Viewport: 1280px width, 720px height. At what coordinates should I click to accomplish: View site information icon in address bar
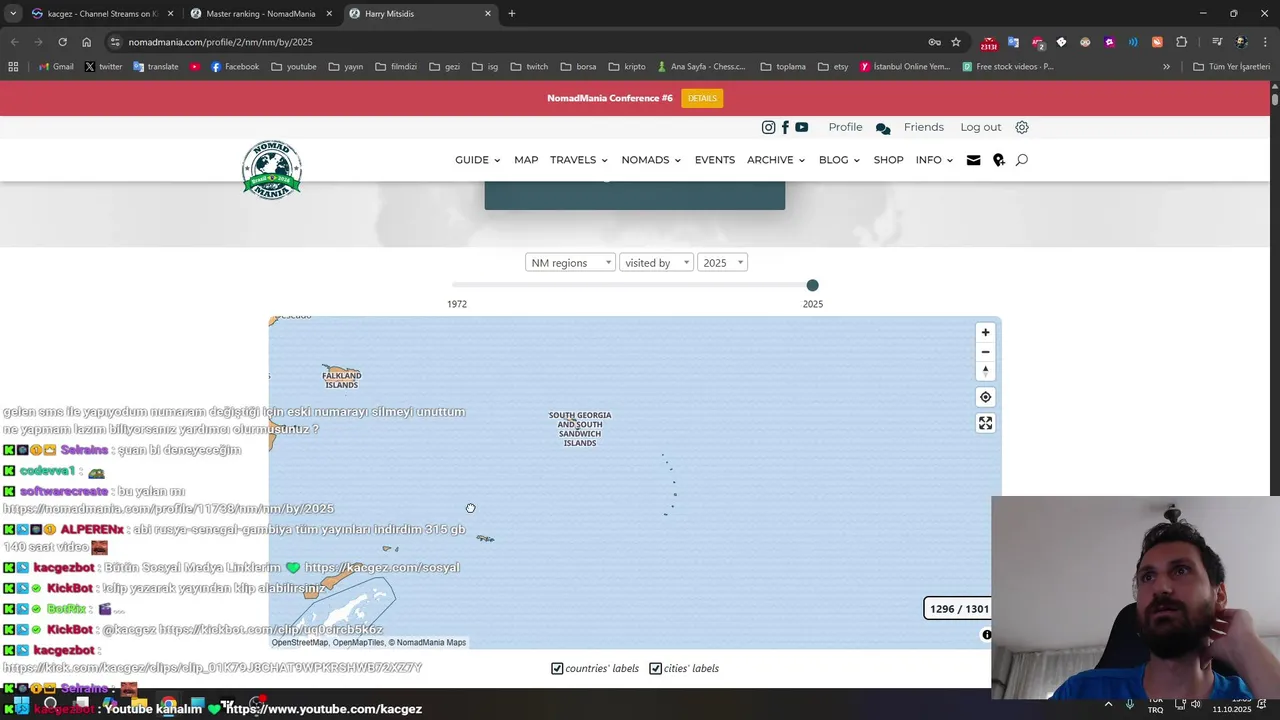115,42
